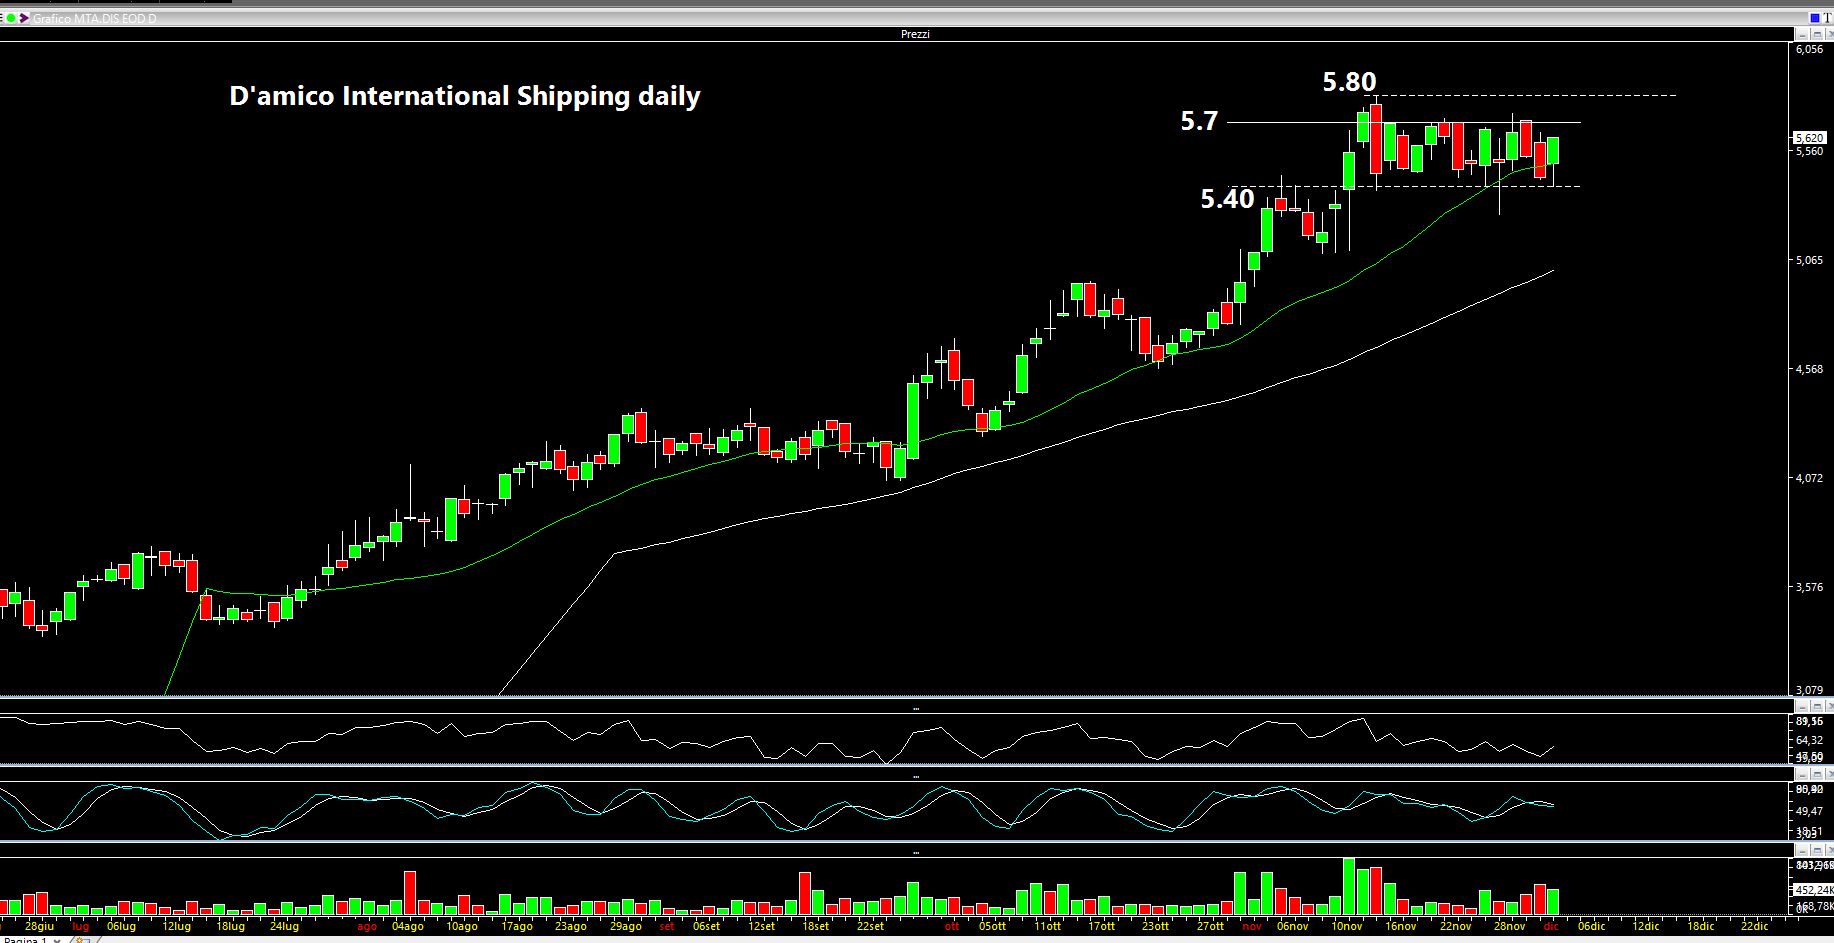Click the 5,560 price axis value
The width and height of the screenshot is (1834, 943).
(x=1809, y=152)
